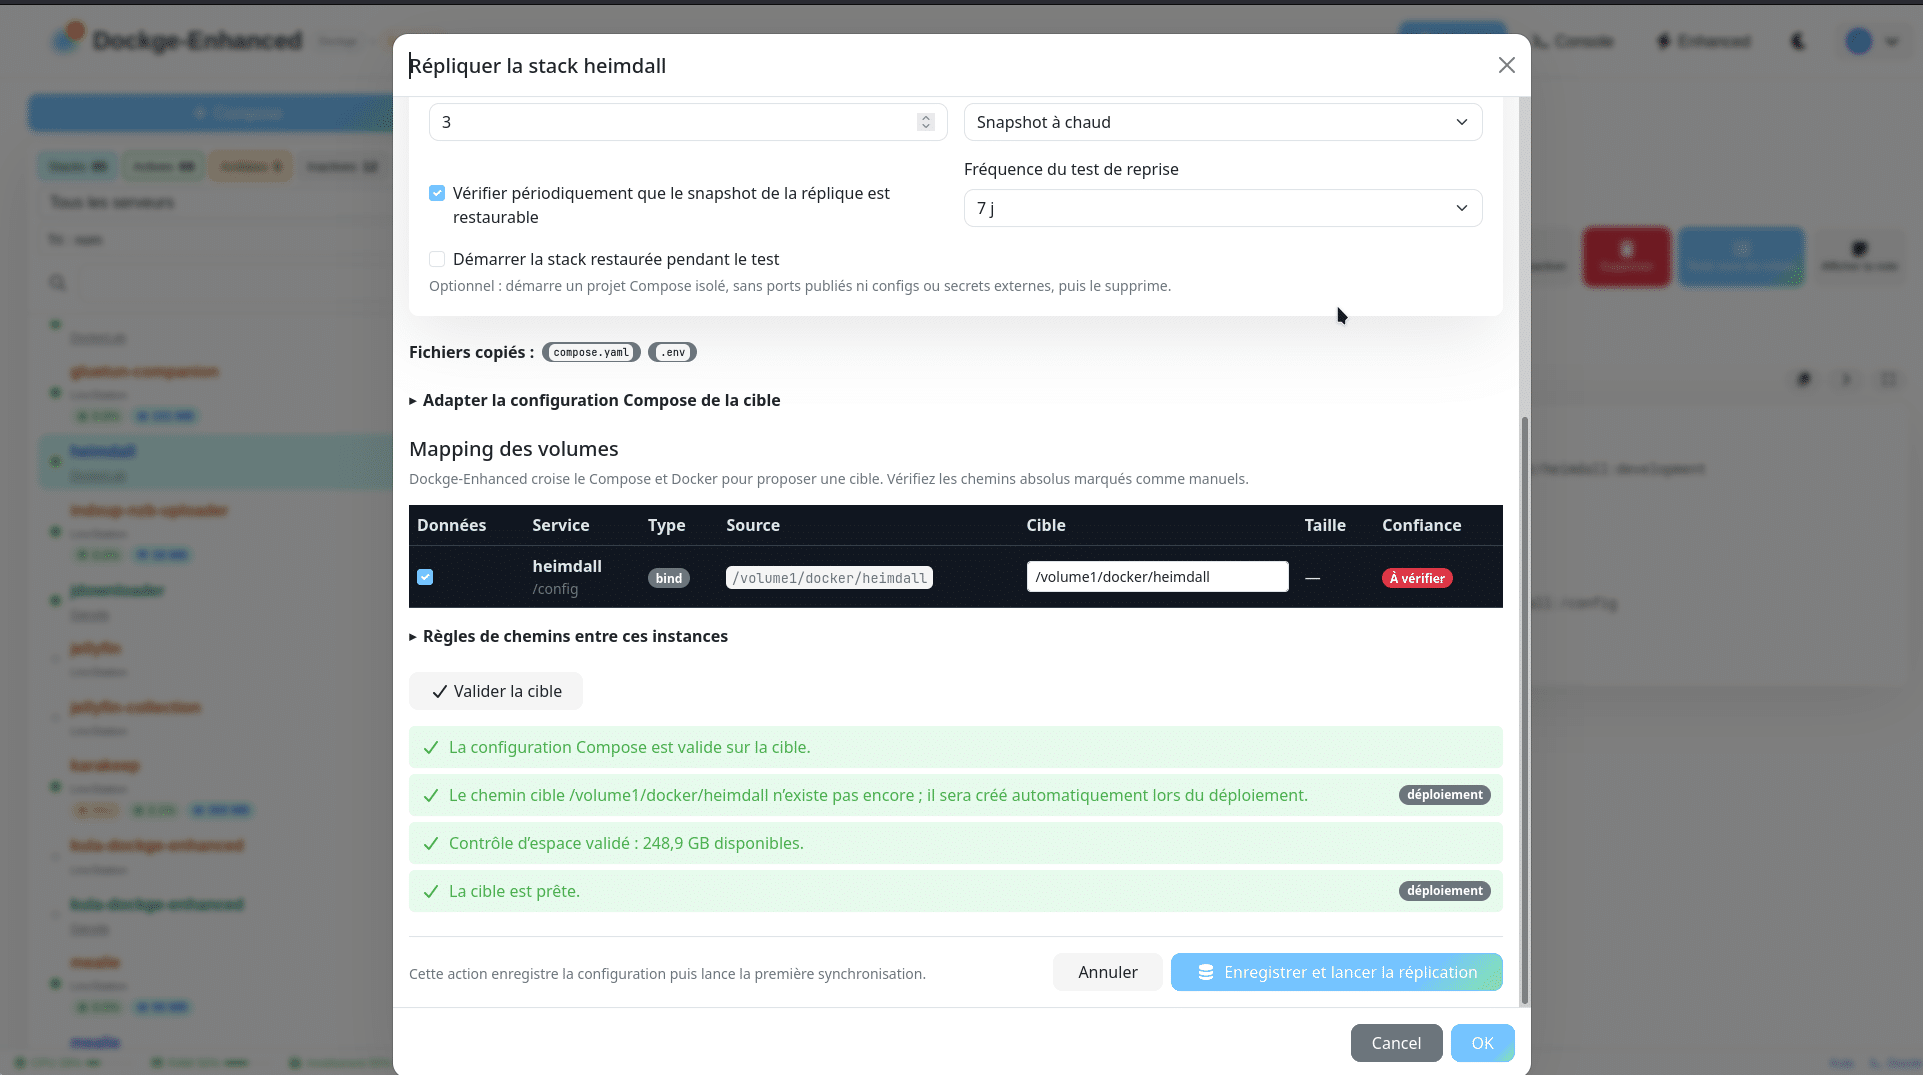Viewport: 1923px width, 1075px height.
Task: Click the 'Service' column header
Action: (x=561, y=525)
